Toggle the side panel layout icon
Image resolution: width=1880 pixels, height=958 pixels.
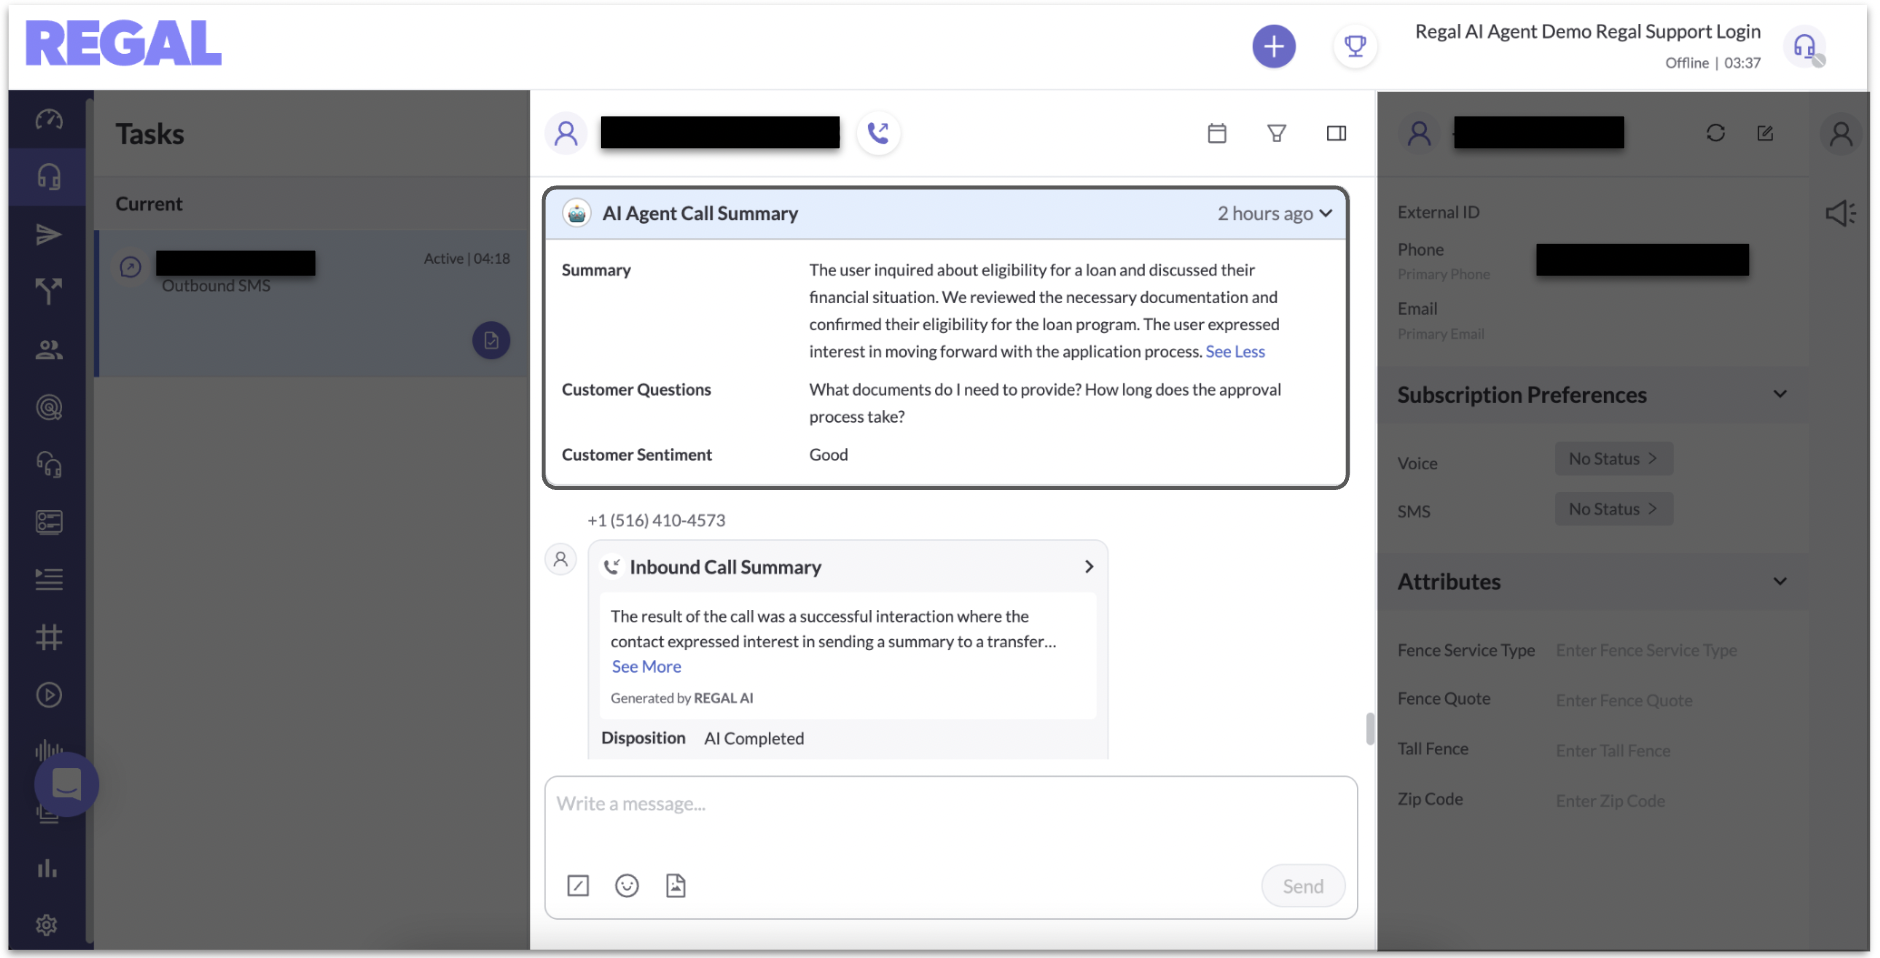point(1336,133)
